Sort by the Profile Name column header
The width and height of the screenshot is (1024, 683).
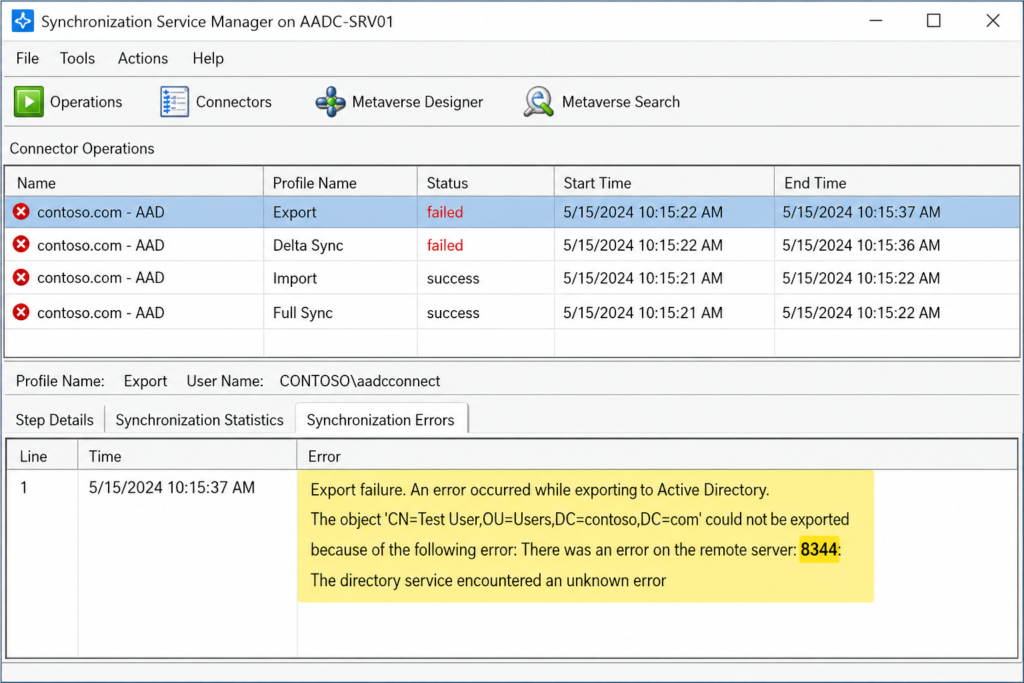point(340,183)
